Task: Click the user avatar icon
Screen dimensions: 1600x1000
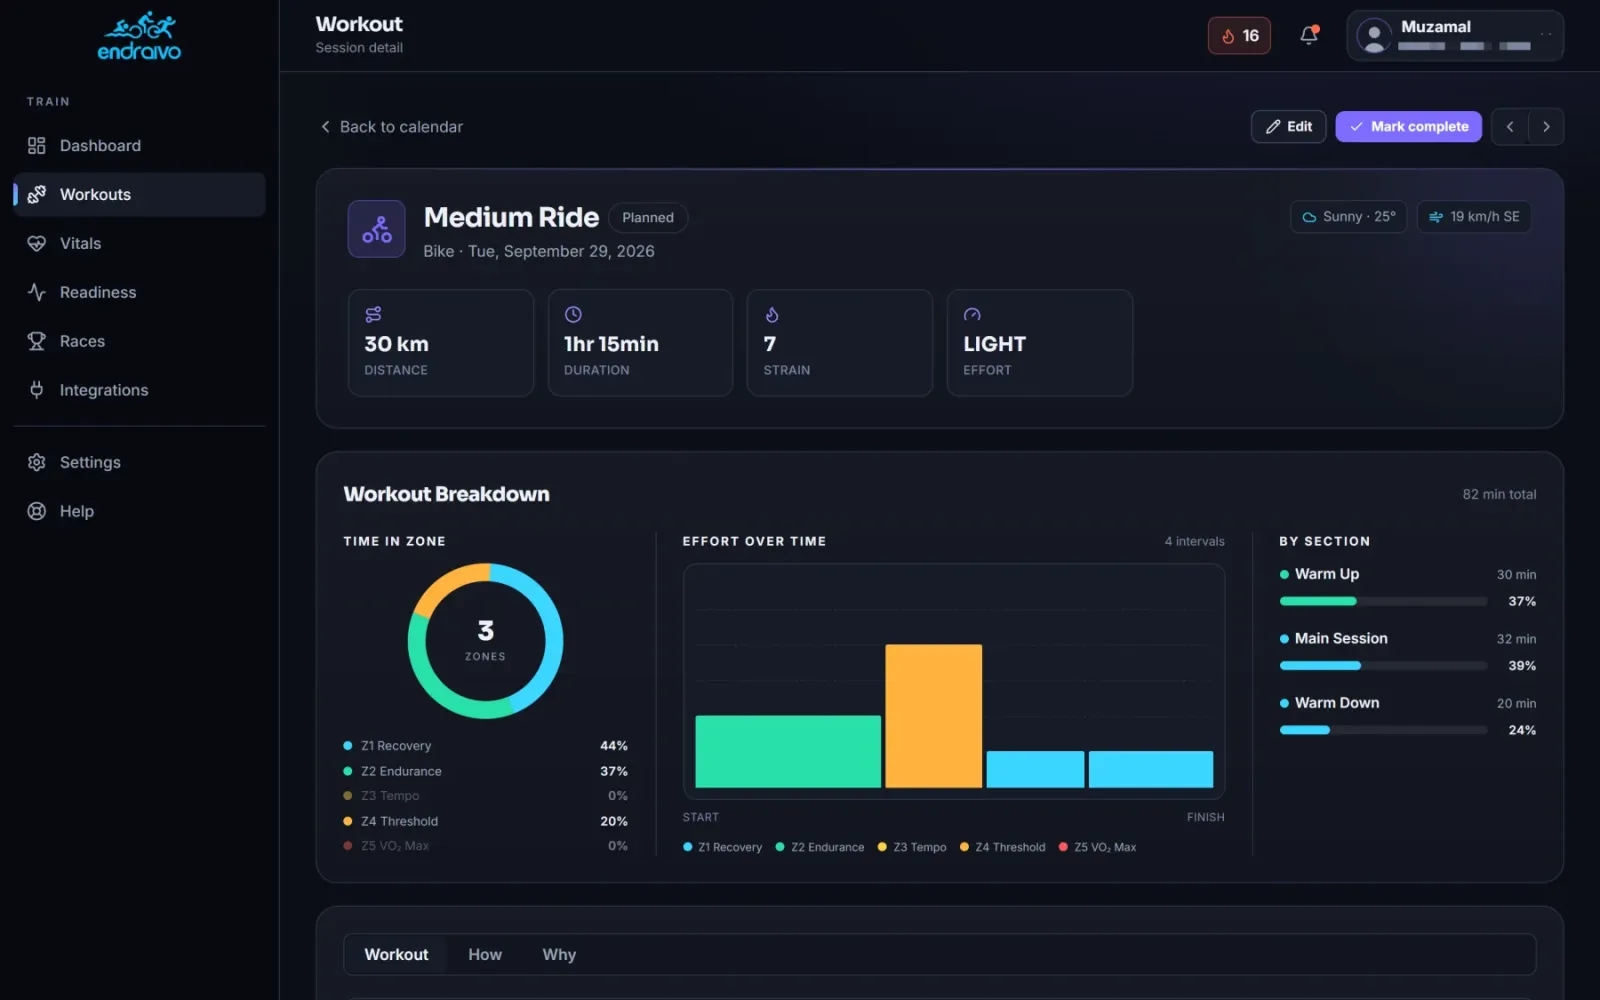Action: click(x=1374, y=36)
